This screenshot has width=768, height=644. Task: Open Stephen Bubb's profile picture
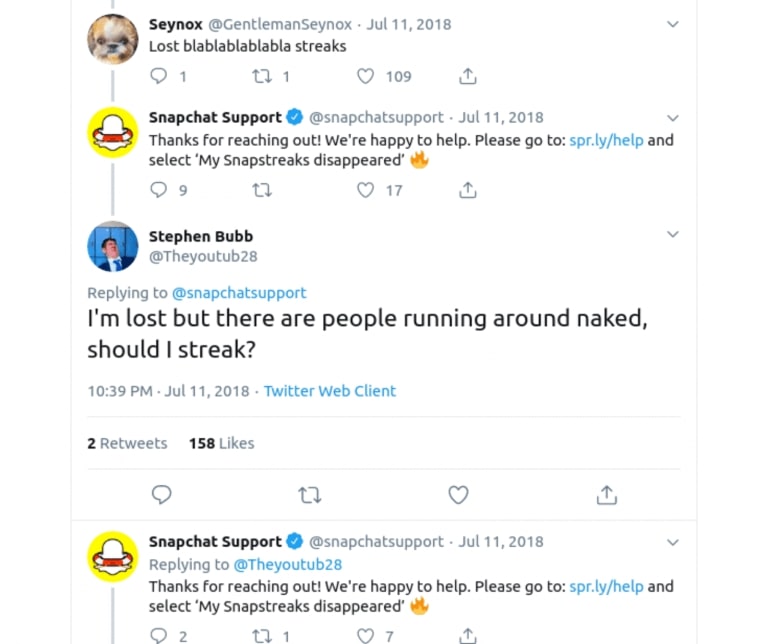point(112,246)
